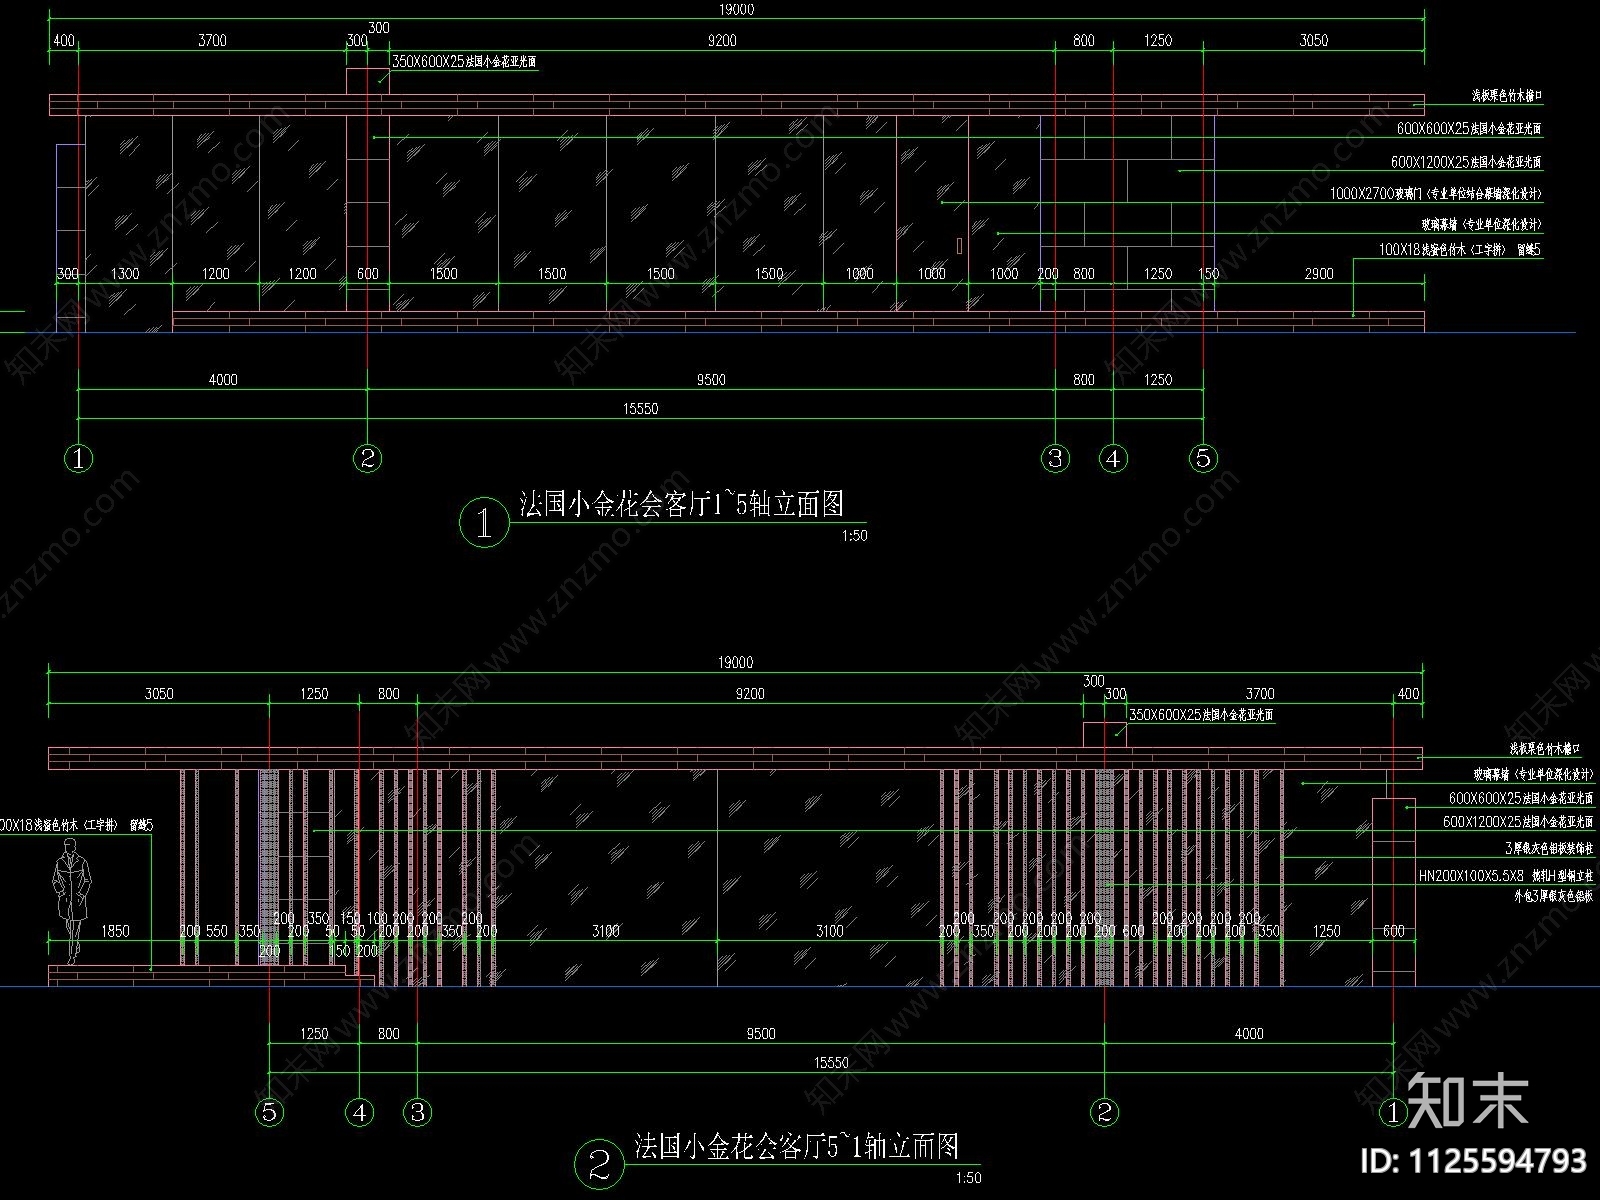The width and height of the screenshot is (1600, 1200).
Task: Select the 9500 dimension in upper elevation
Action: [x=711, y=380]
